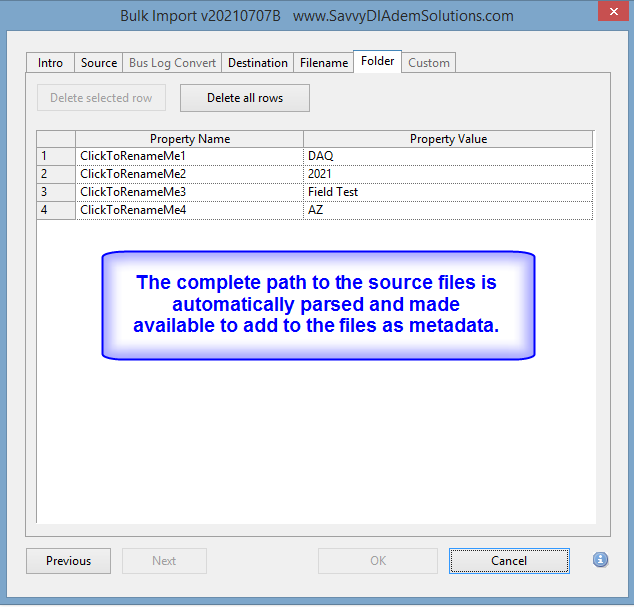
Task: Select the ClickToRenameMe2 cell
Action: tap(190, 174)
